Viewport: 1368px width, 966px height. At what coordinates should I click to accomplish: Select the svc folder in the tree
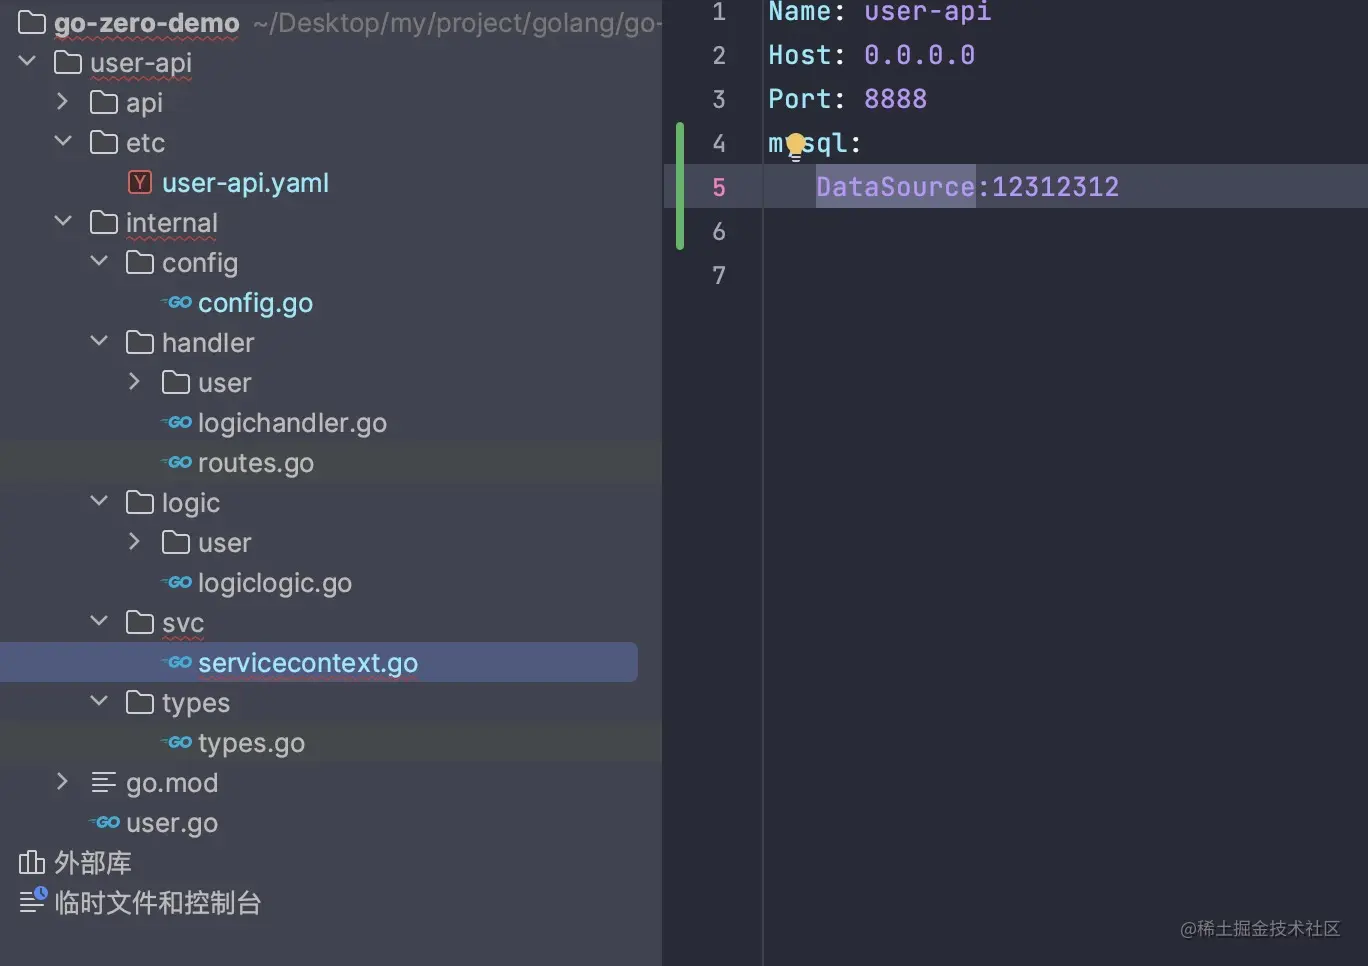pos(183,622)
